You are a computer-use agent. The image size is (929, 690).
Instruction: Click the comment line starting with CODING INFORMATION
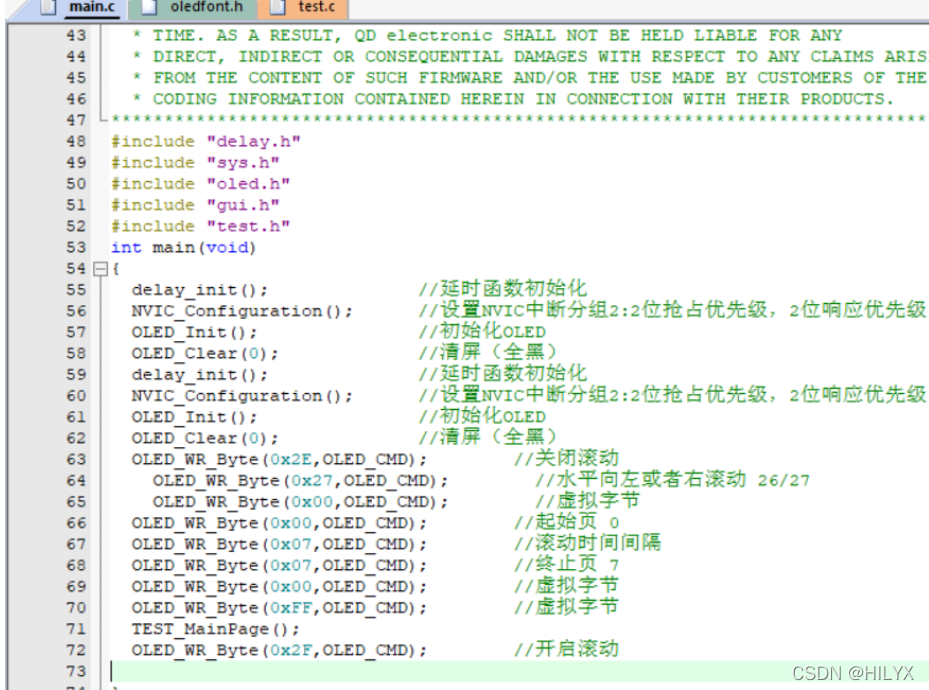coord(513,99)
